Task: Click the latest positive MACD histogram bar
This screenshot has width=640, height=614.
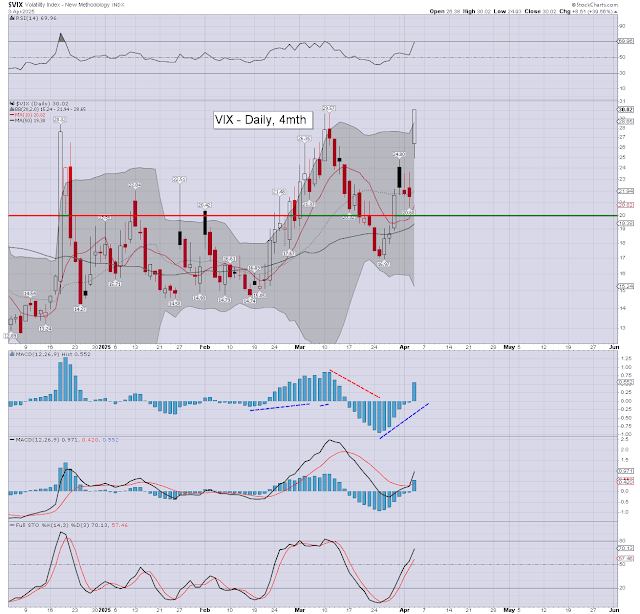Action: click(x=414, y=392)
